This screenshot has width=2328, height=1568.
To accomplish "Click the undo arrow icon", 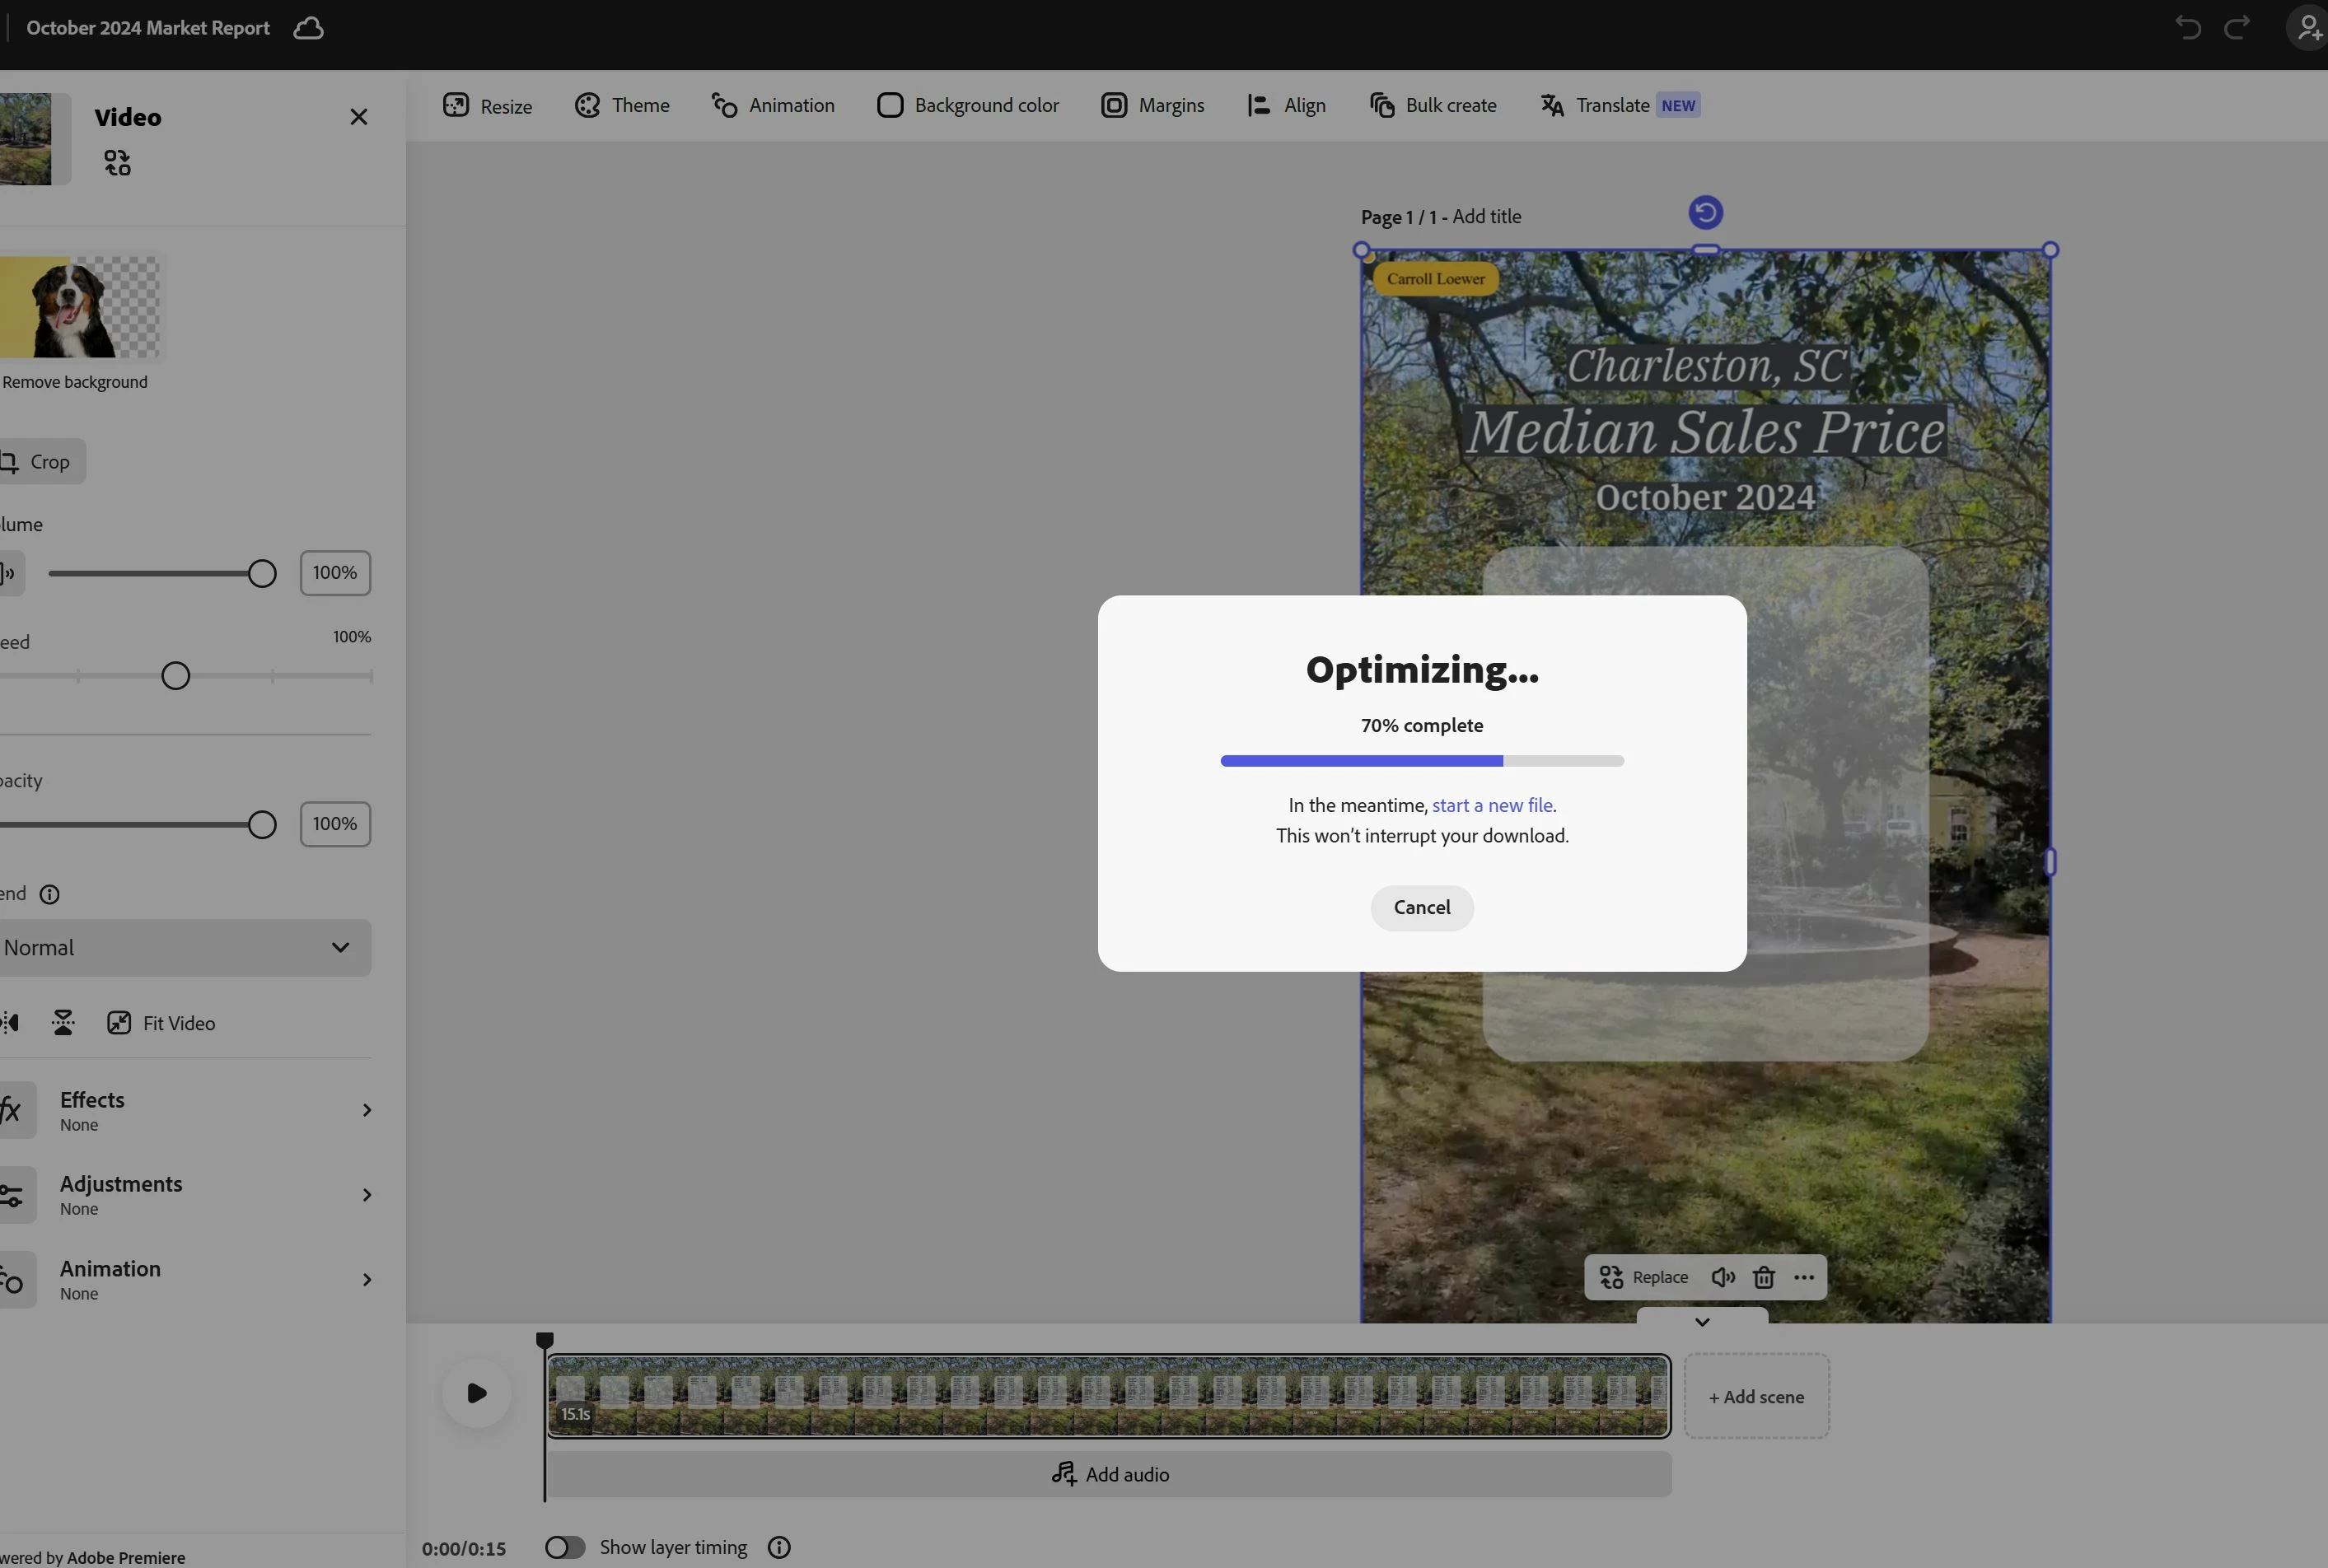I will click(x=2188, y=28).
